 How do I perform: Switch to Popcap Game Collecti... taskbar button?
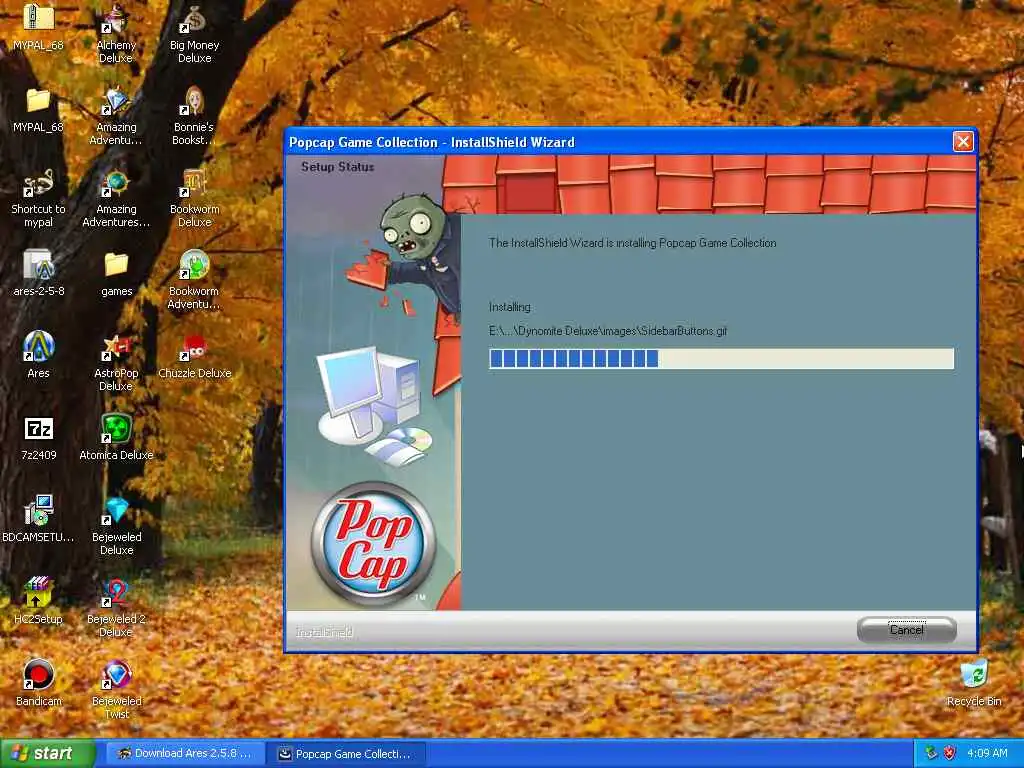coord(346,754)
